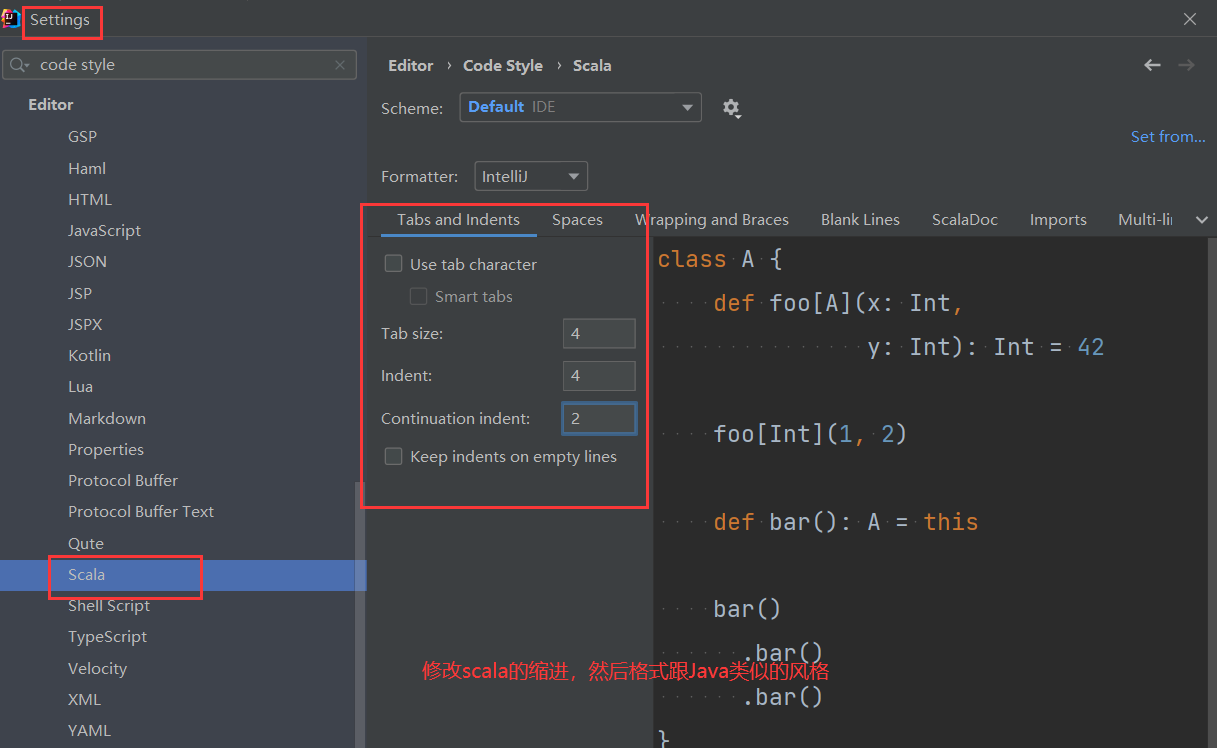Check Keep indents on empty lines

[x=394, y=457]
